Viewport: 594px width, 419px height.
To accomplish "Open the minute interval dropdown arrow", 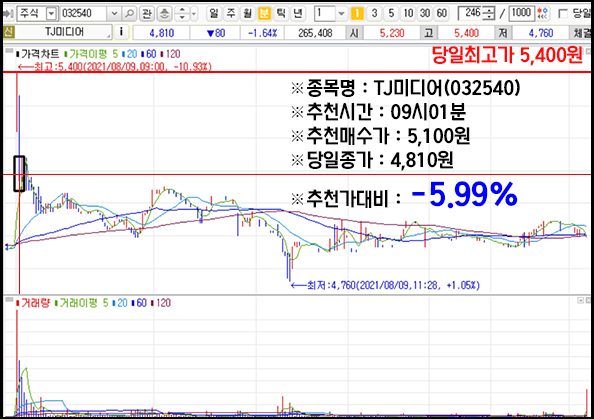I will (341, 14).
